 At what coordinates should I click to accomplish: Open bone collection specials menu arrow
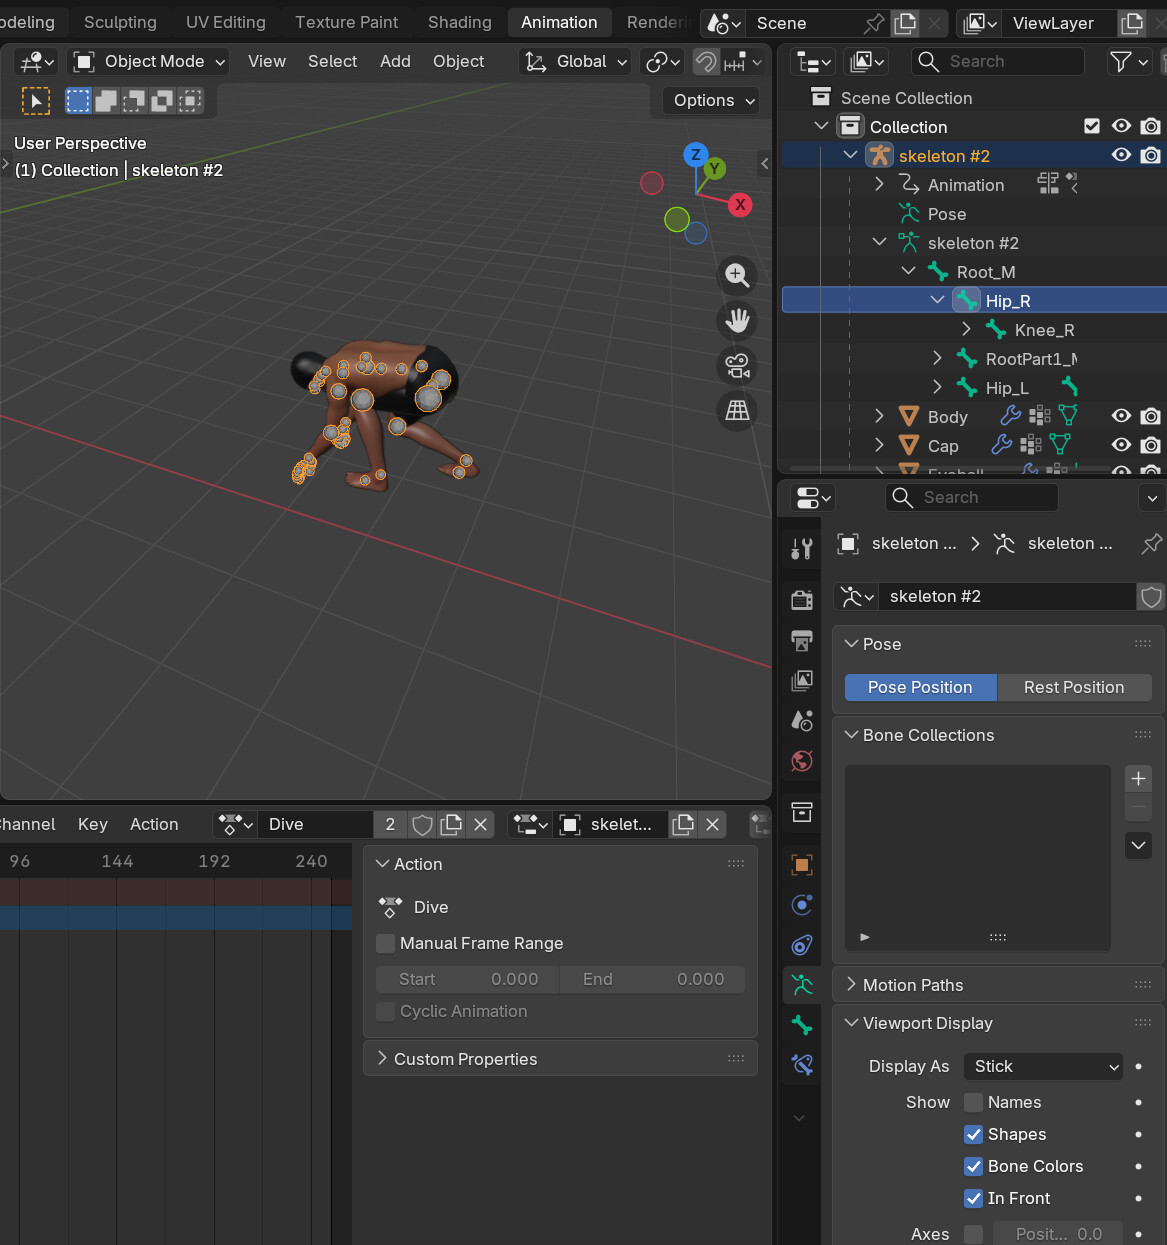[1138, 846]
